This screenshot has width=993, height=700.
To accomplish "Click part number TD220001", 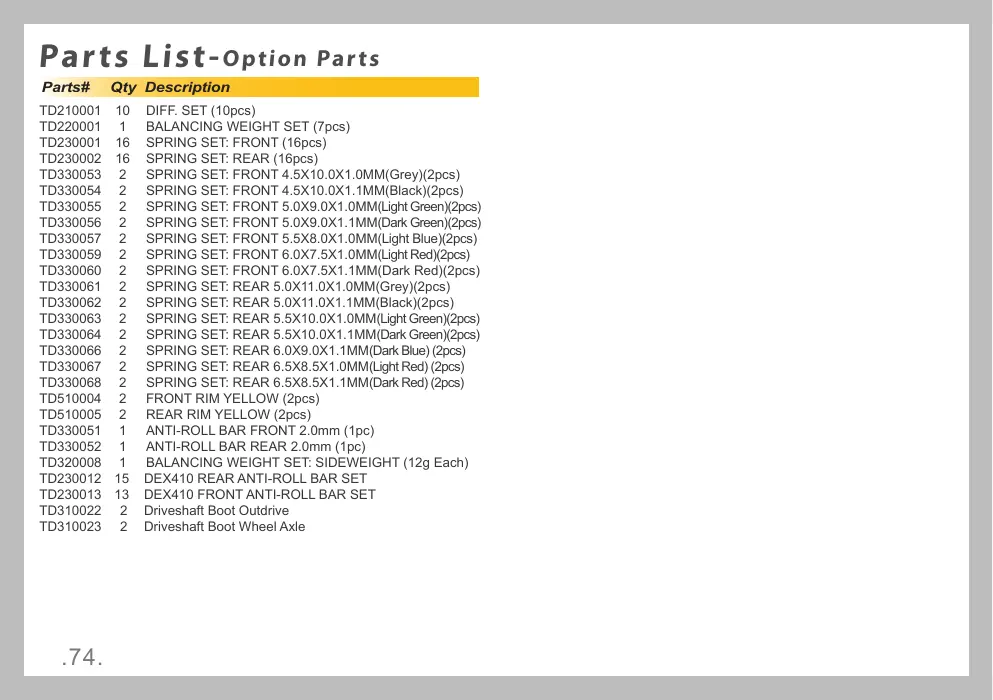I will pyautogui.click(x=70, y=127).
